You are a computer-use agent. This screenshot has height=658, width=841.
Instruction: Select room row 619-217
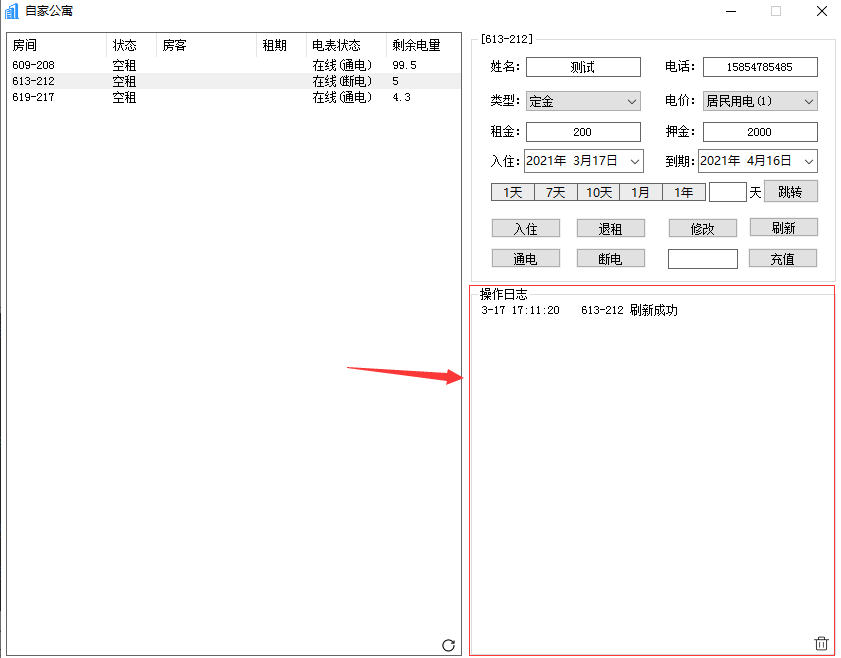[235, 97]
